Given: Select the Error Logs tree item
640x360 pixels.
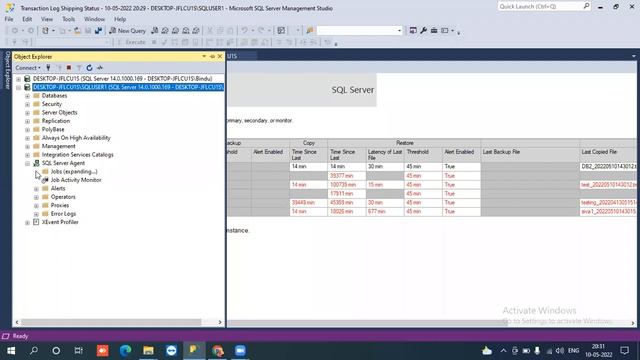Looking at the screenshot, I should (x=63, y=214).
